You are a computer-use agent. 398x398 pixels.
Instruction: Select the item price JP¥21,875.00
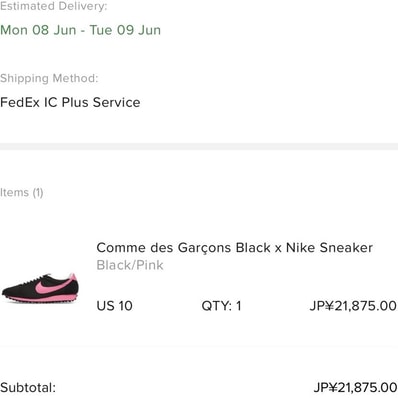click(353, 306)
